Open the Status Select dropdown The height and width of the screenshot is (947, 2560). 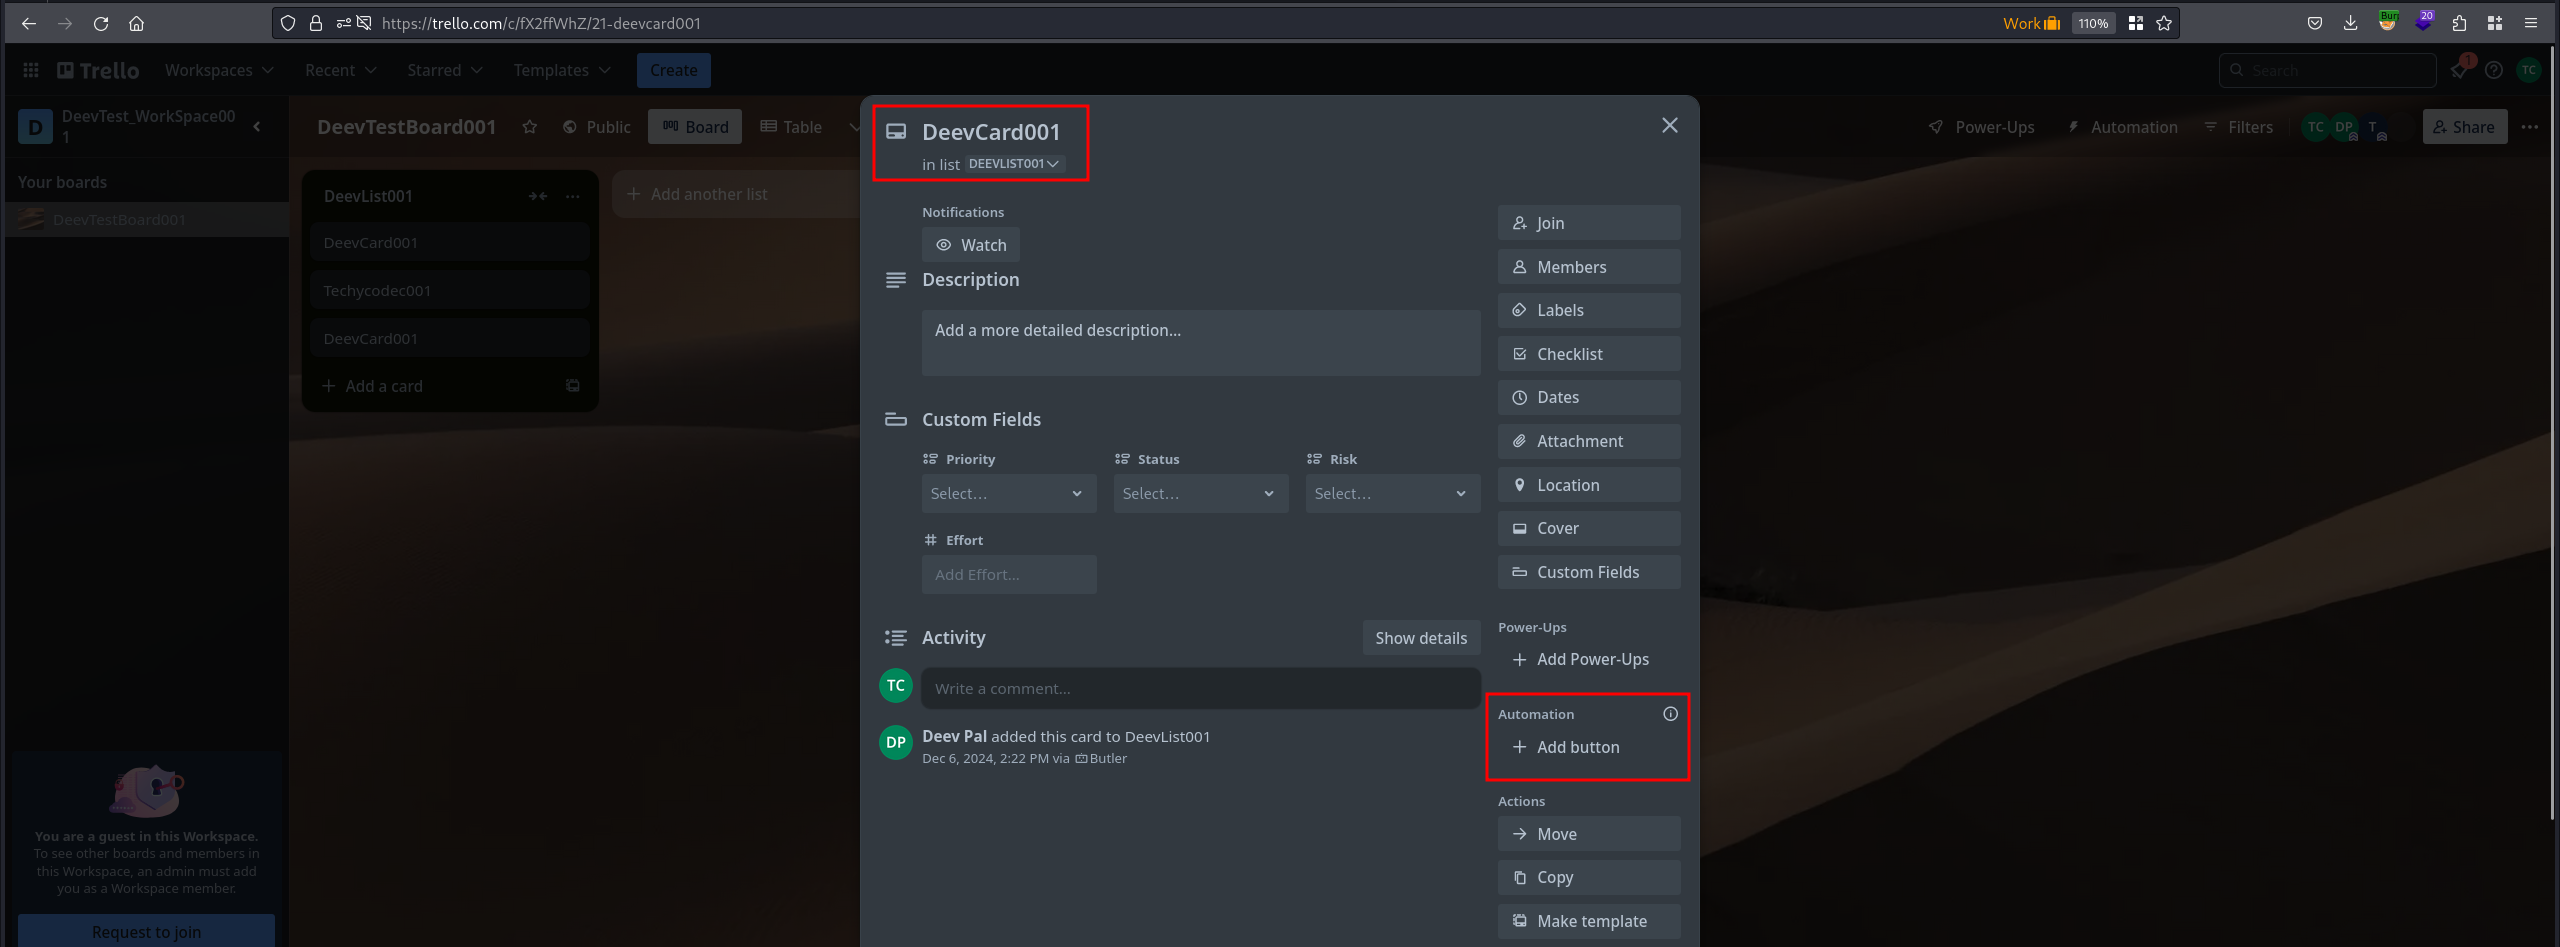(x=1201, y=494)
